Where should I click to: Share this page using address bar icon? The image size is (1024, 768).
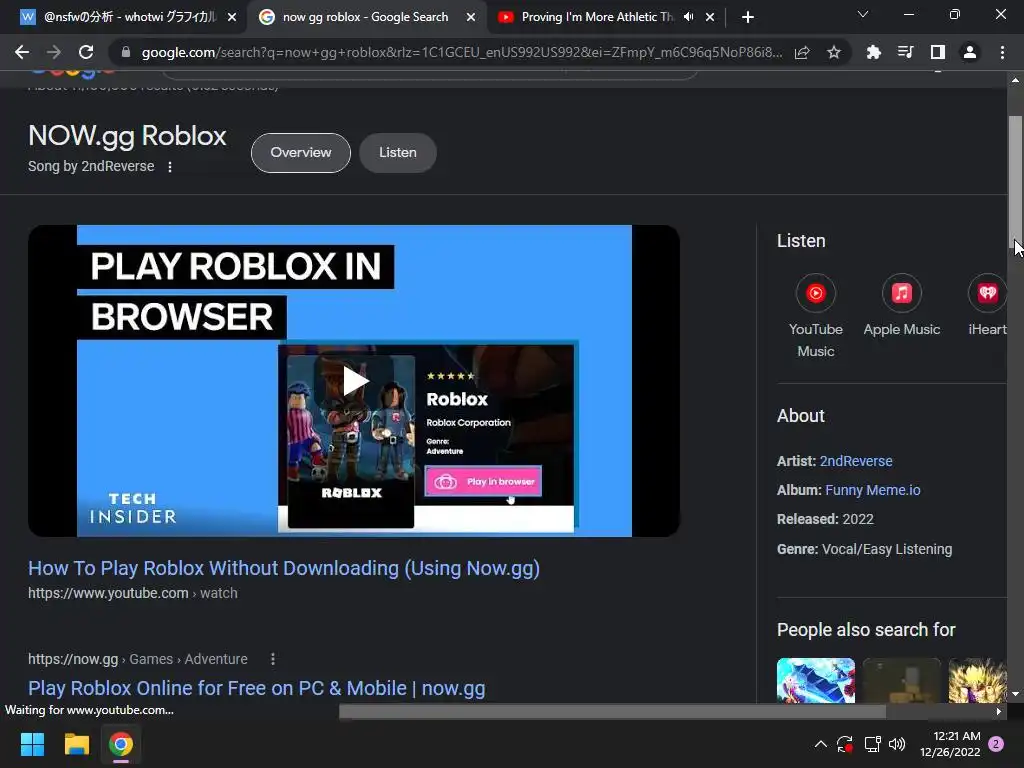[x=802, y=52]
